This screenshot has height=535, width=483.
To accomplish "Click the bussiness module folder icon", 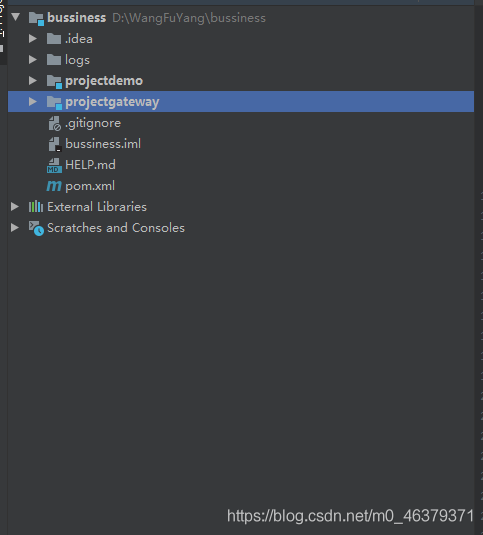I will [36, 18].
